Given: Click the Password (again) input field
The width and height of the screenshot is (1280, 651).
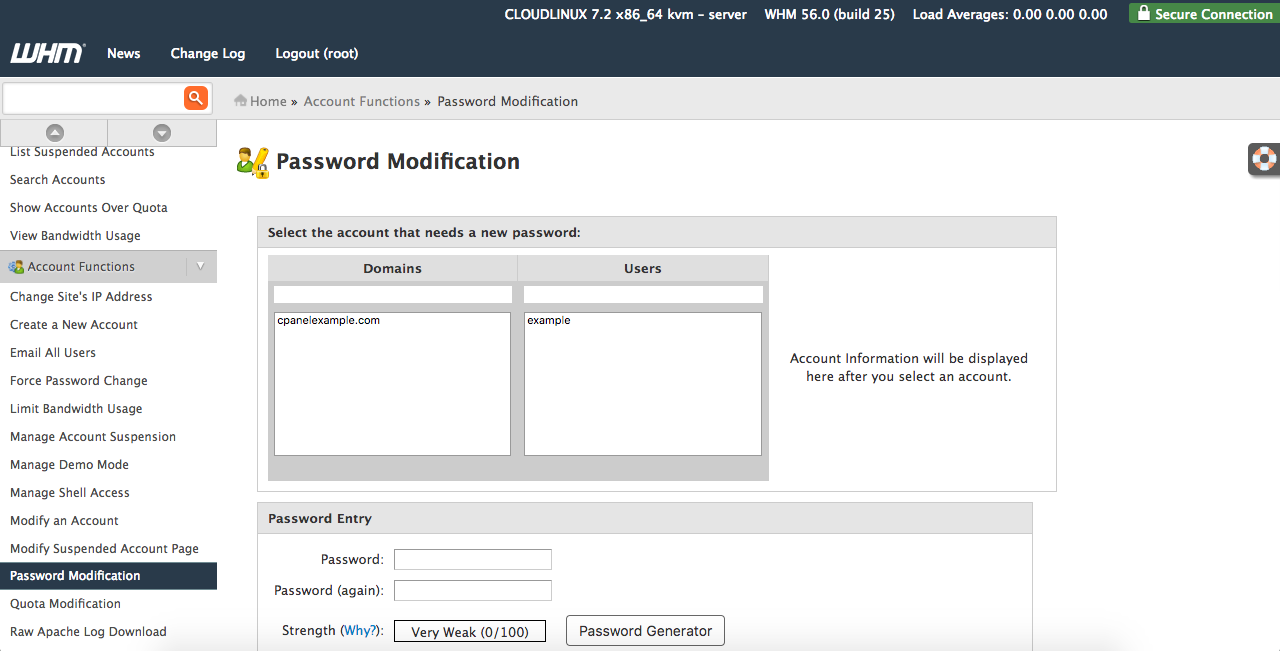Looking at the screenshot, I should point(472,590).
